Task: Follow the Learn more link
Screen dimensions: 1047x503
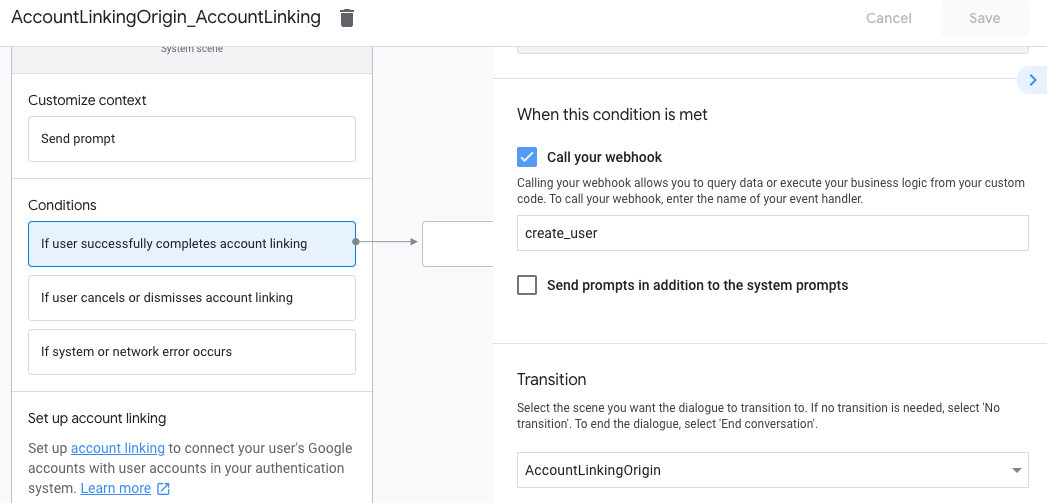Action: point(115,489)
